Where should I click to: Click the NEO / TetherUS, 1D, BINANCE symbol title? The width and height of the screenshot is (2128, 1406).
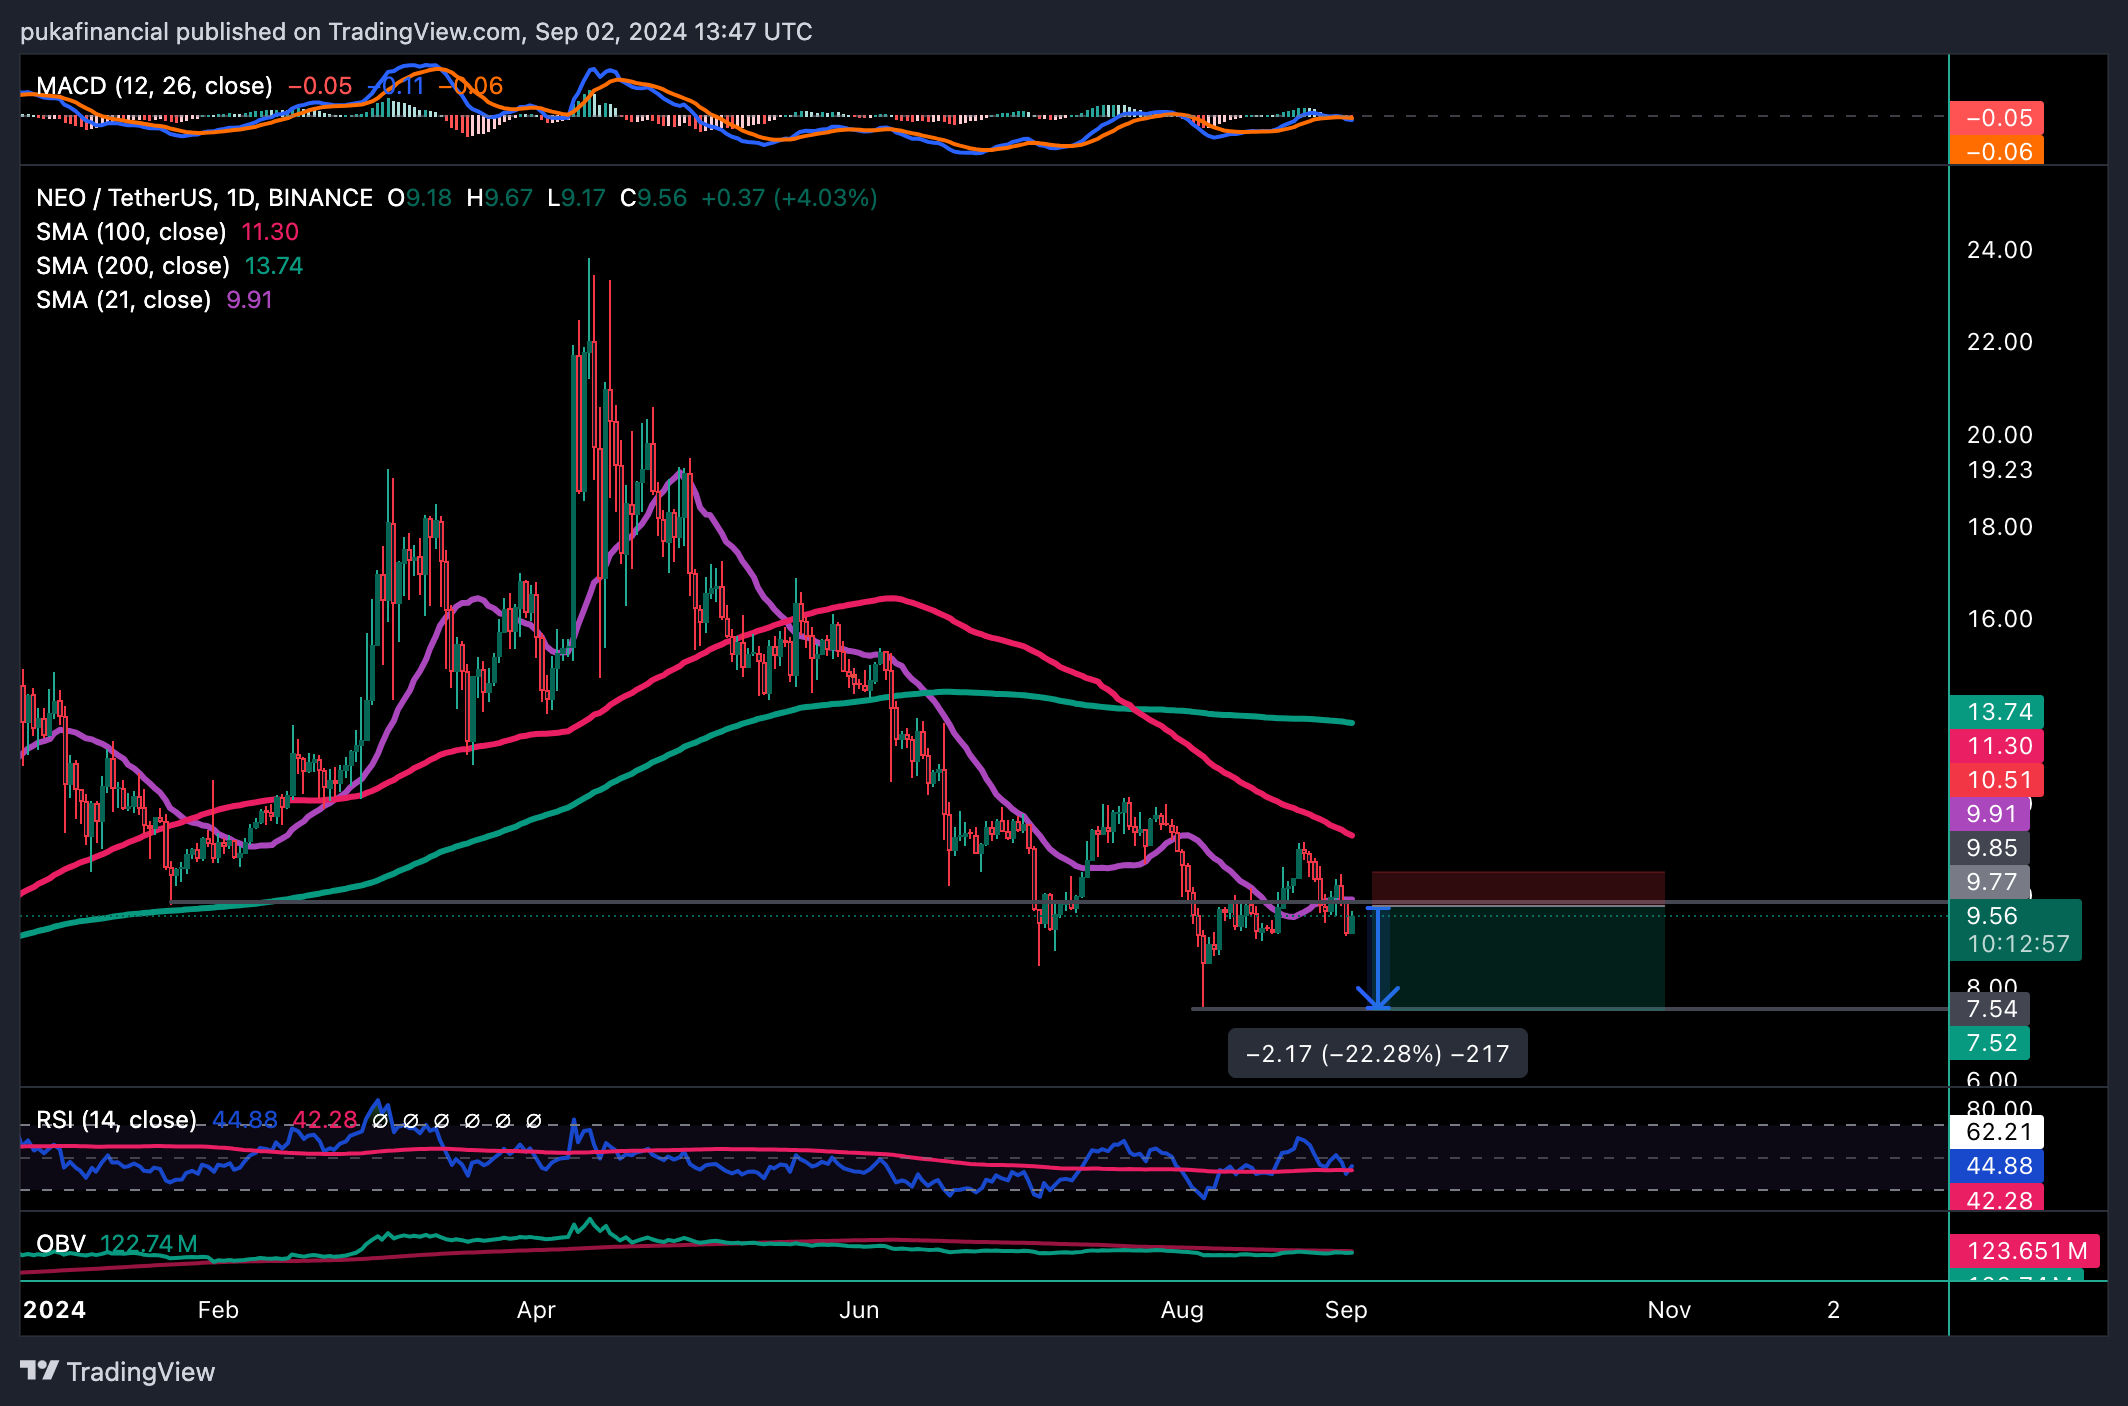pyautogui.click(x=204, y=198)
